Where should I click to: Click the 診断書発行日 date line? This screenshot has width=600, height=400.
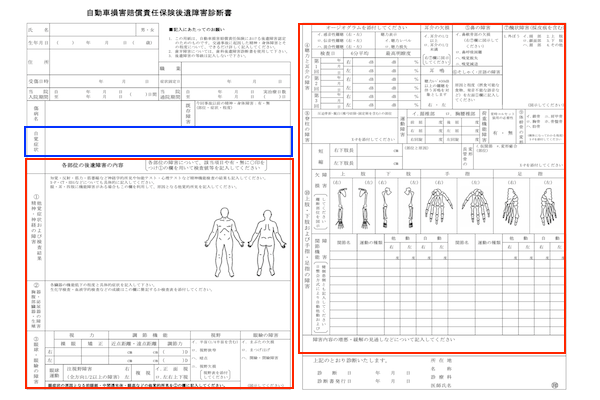[x=364, y=381]
